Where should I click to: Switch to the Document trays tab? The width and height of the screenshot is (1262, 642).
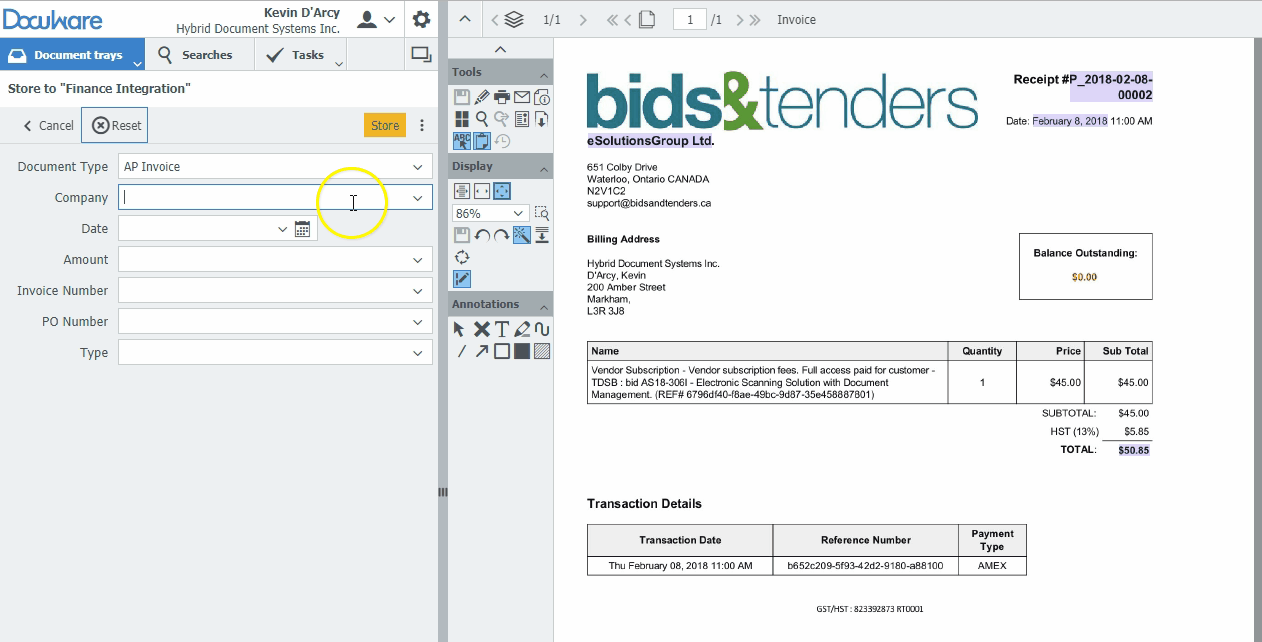(x=72, y=55)
